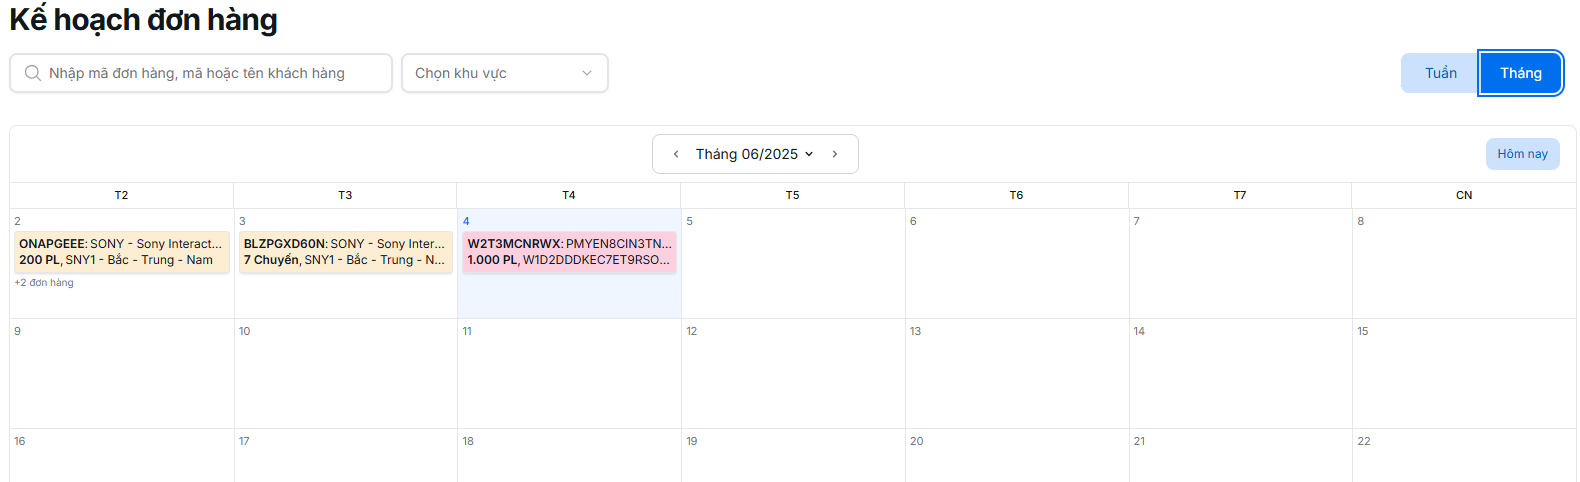This screenshot has height=482, width=1580.
Task: Go to previous month arrow
Action: coord(676,154)
